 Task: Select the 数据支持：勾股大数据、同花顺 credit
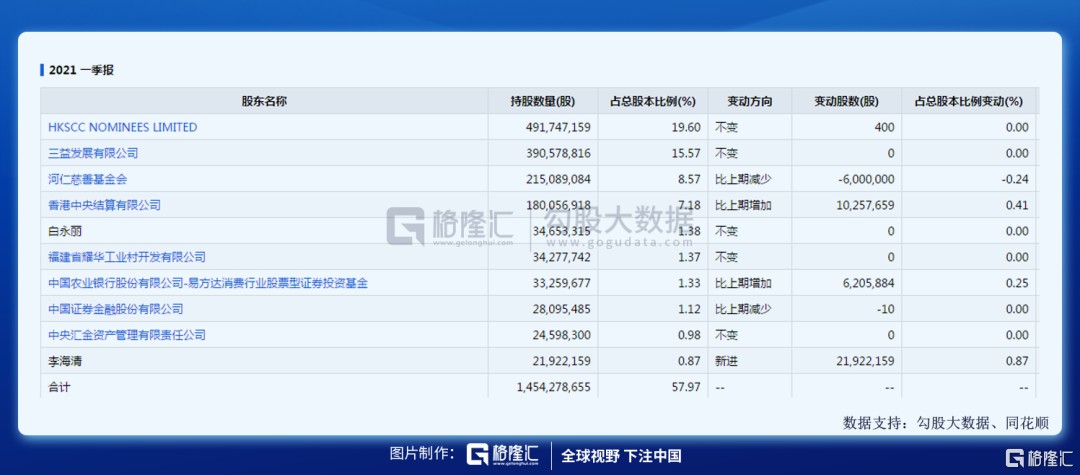946,423
